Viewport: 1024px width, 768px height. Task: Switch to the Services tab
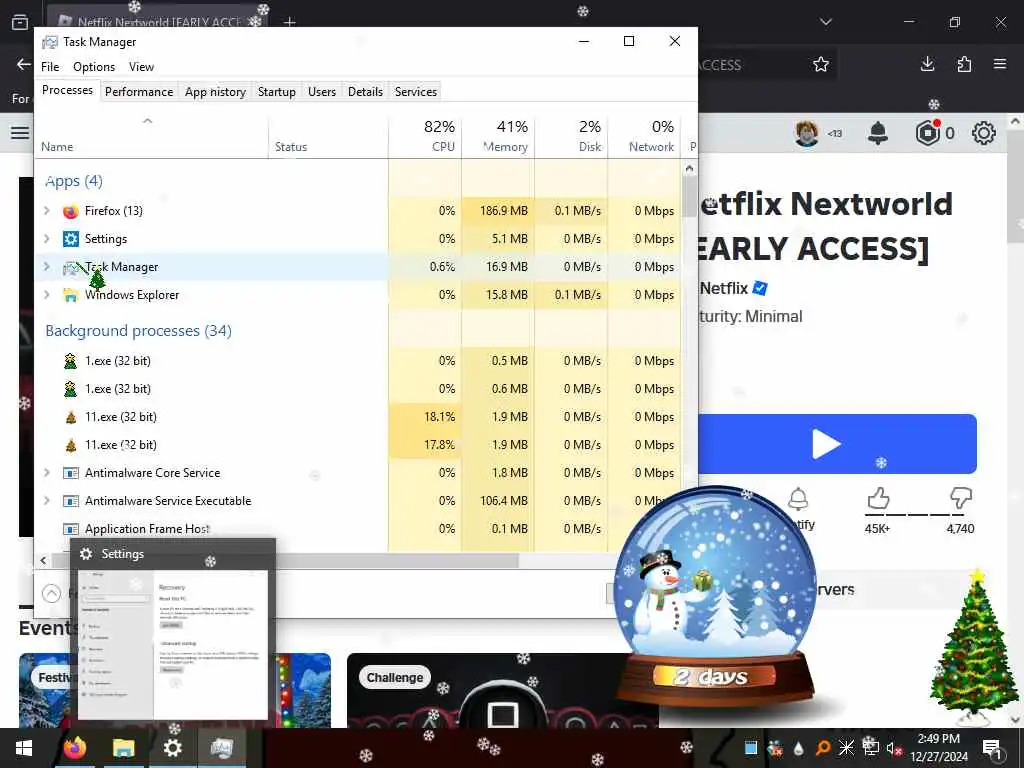(415, 92)
